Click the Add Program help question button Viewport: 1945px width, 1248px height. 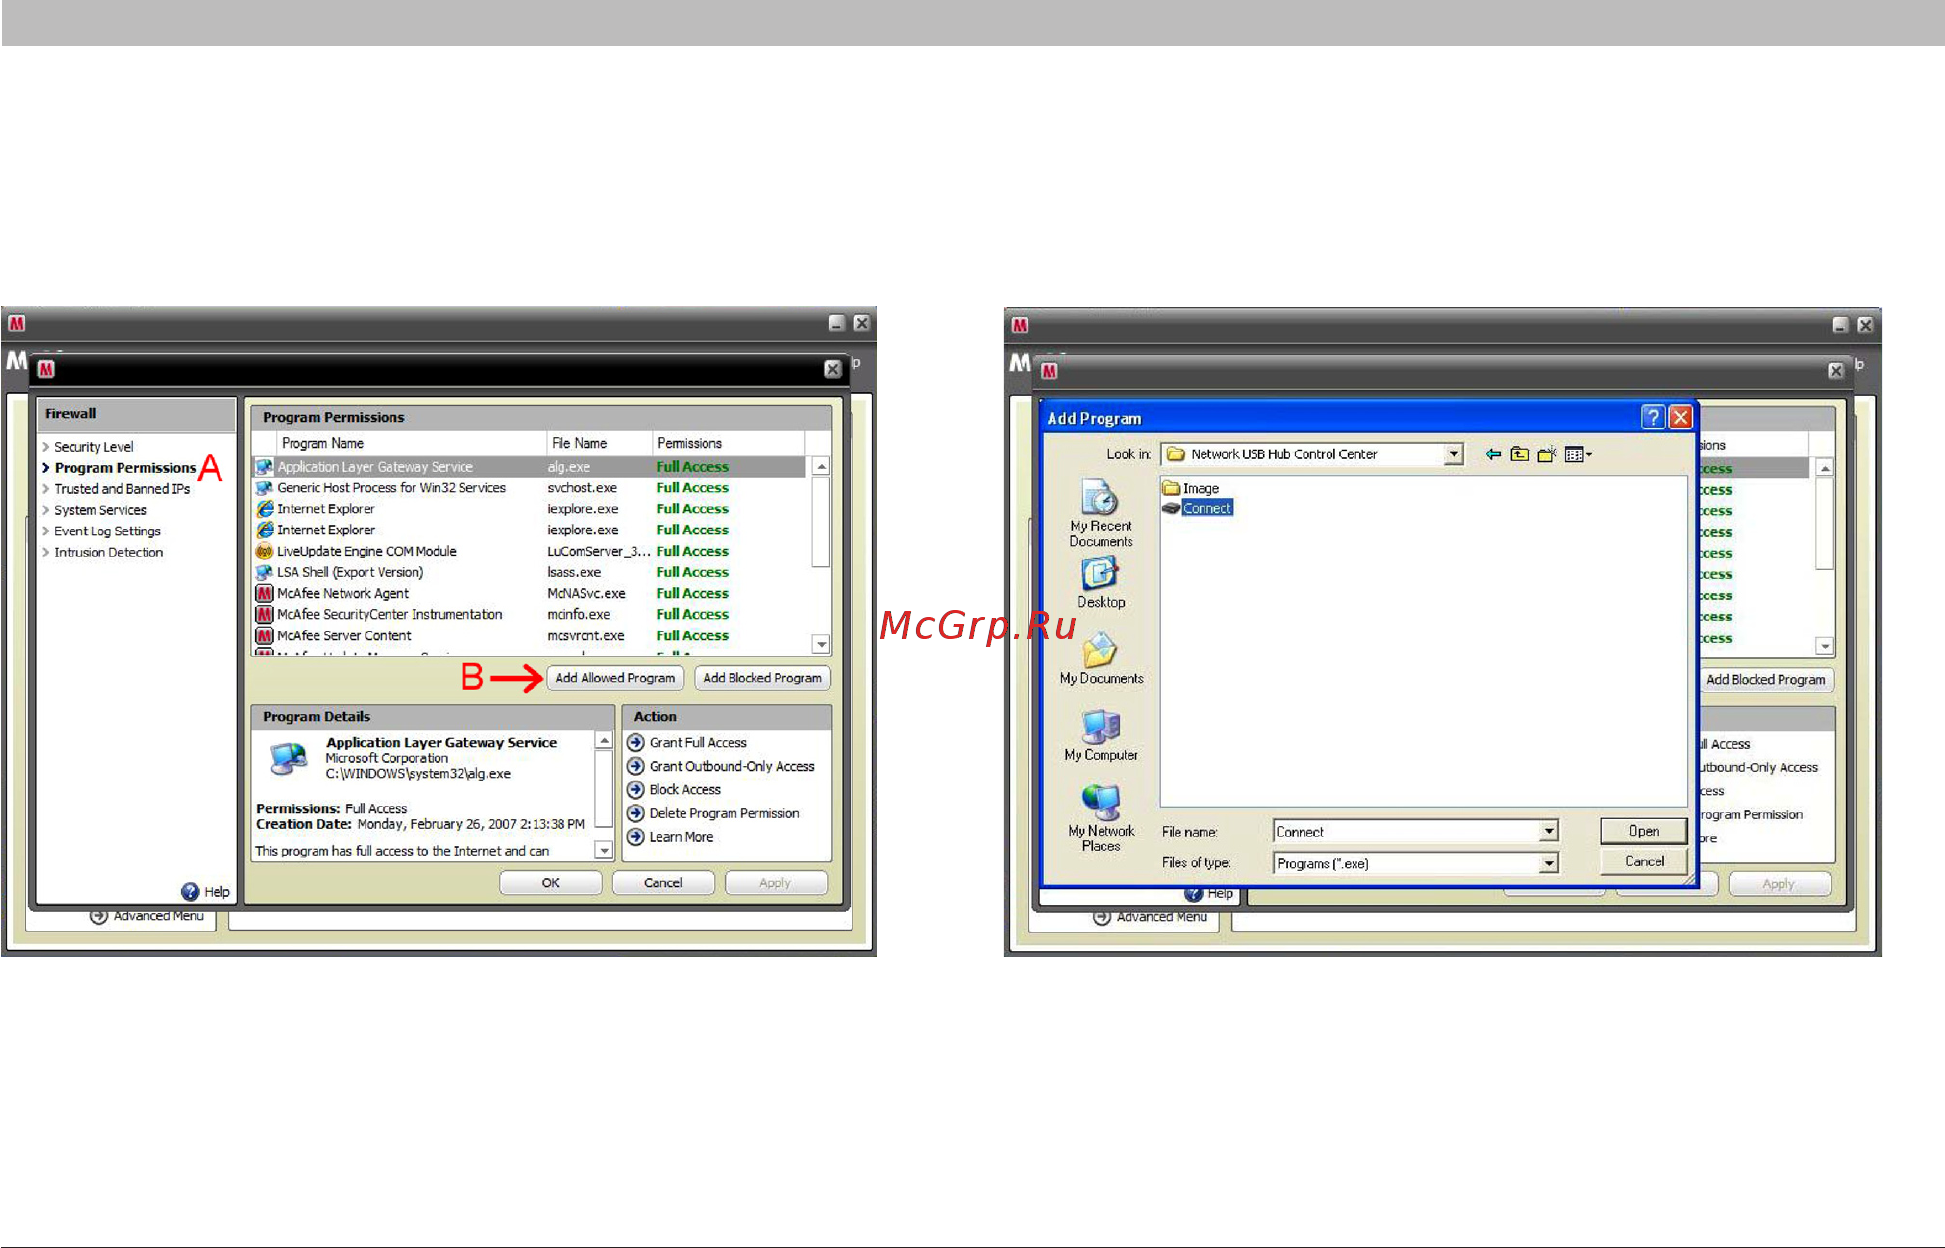1654,417
